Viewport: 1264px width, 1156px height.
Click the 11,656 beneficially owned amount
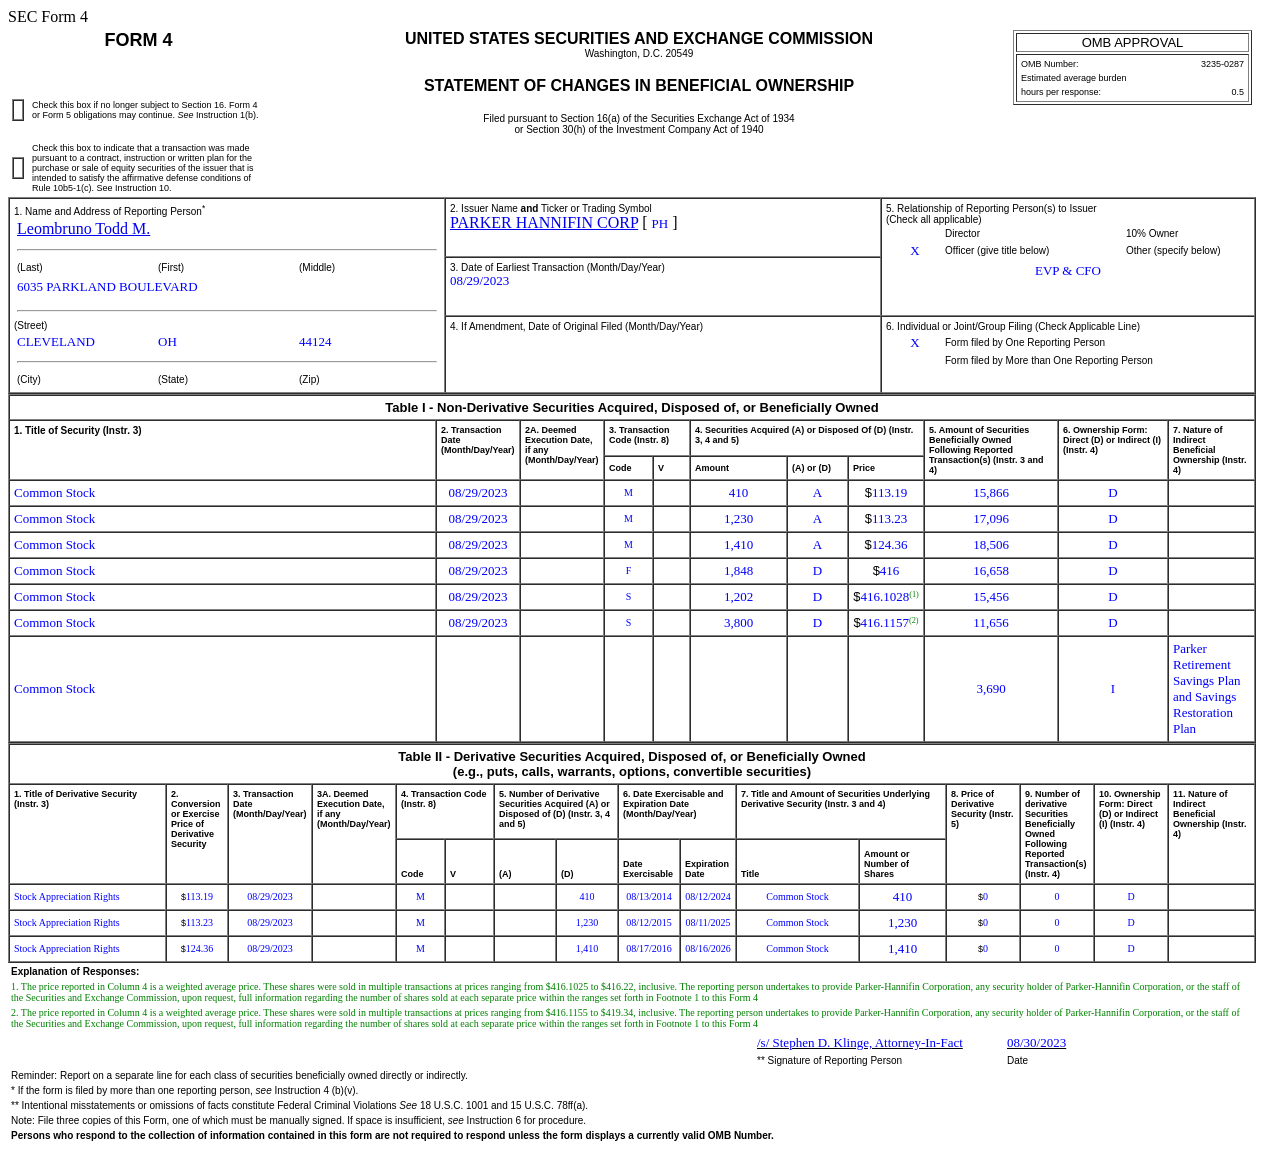(x=991, y=623)
